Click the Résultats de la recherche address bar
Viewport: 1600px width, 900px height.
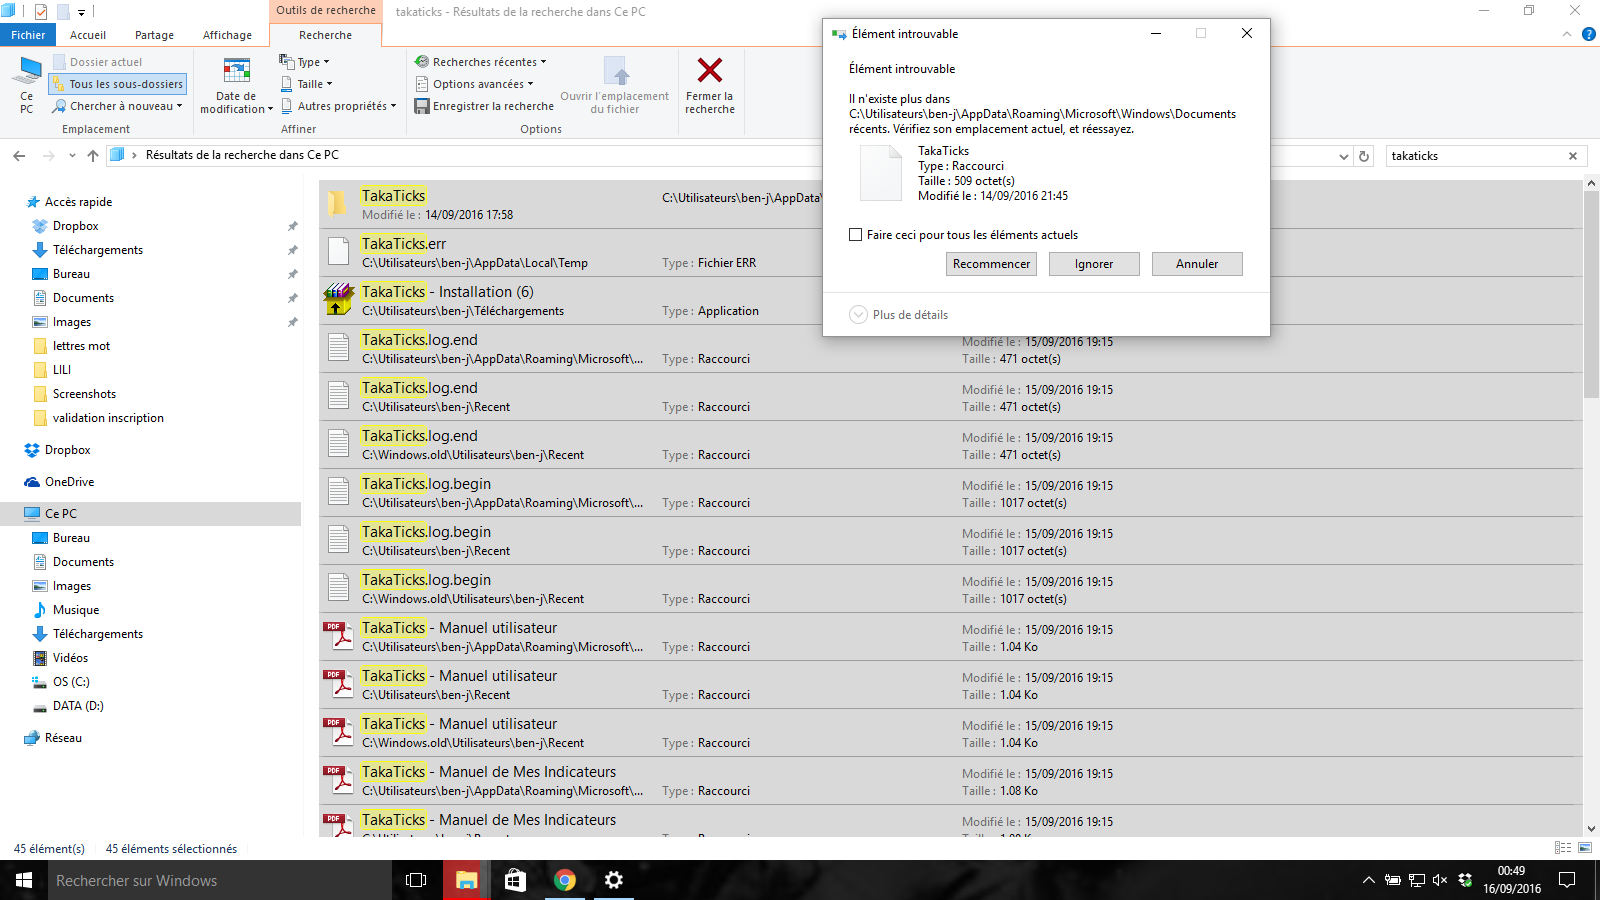728,156
